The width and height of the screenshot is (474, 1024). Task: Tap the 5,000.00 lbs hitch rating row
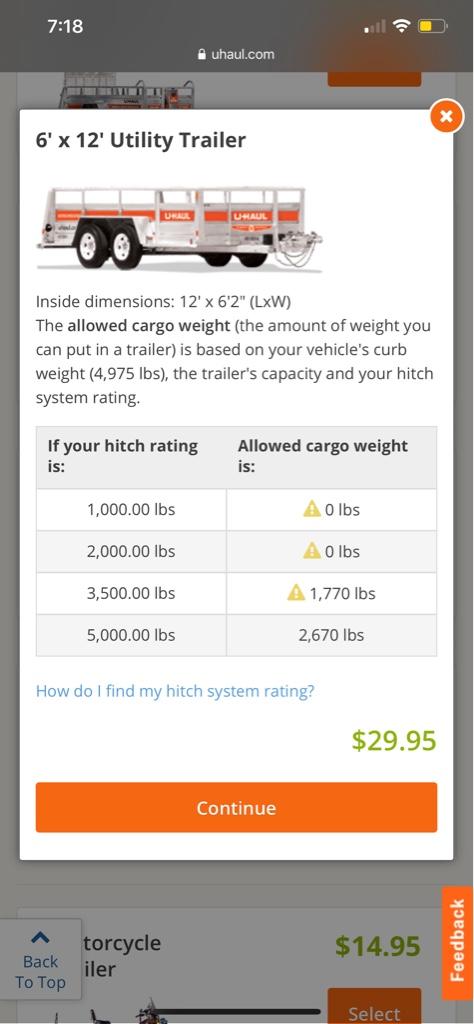point(236,635)
